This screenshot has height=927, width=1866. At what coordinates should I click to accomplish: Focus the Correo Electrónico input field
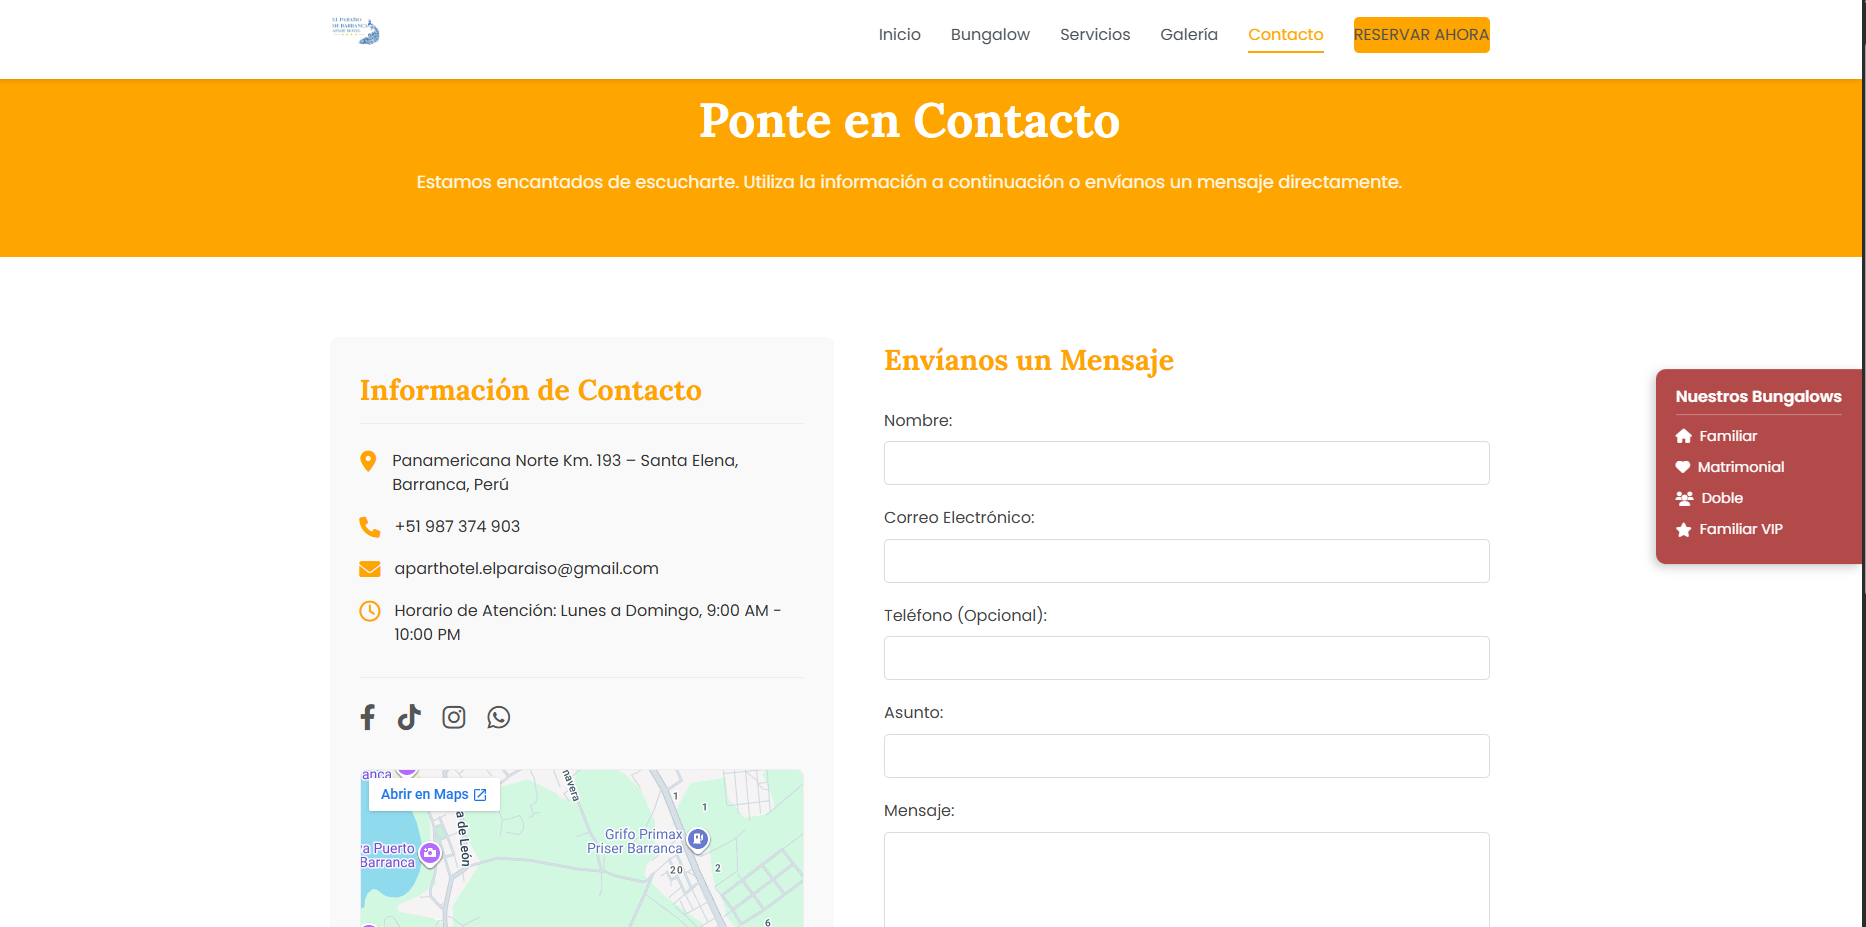(x=1187, y=561)
